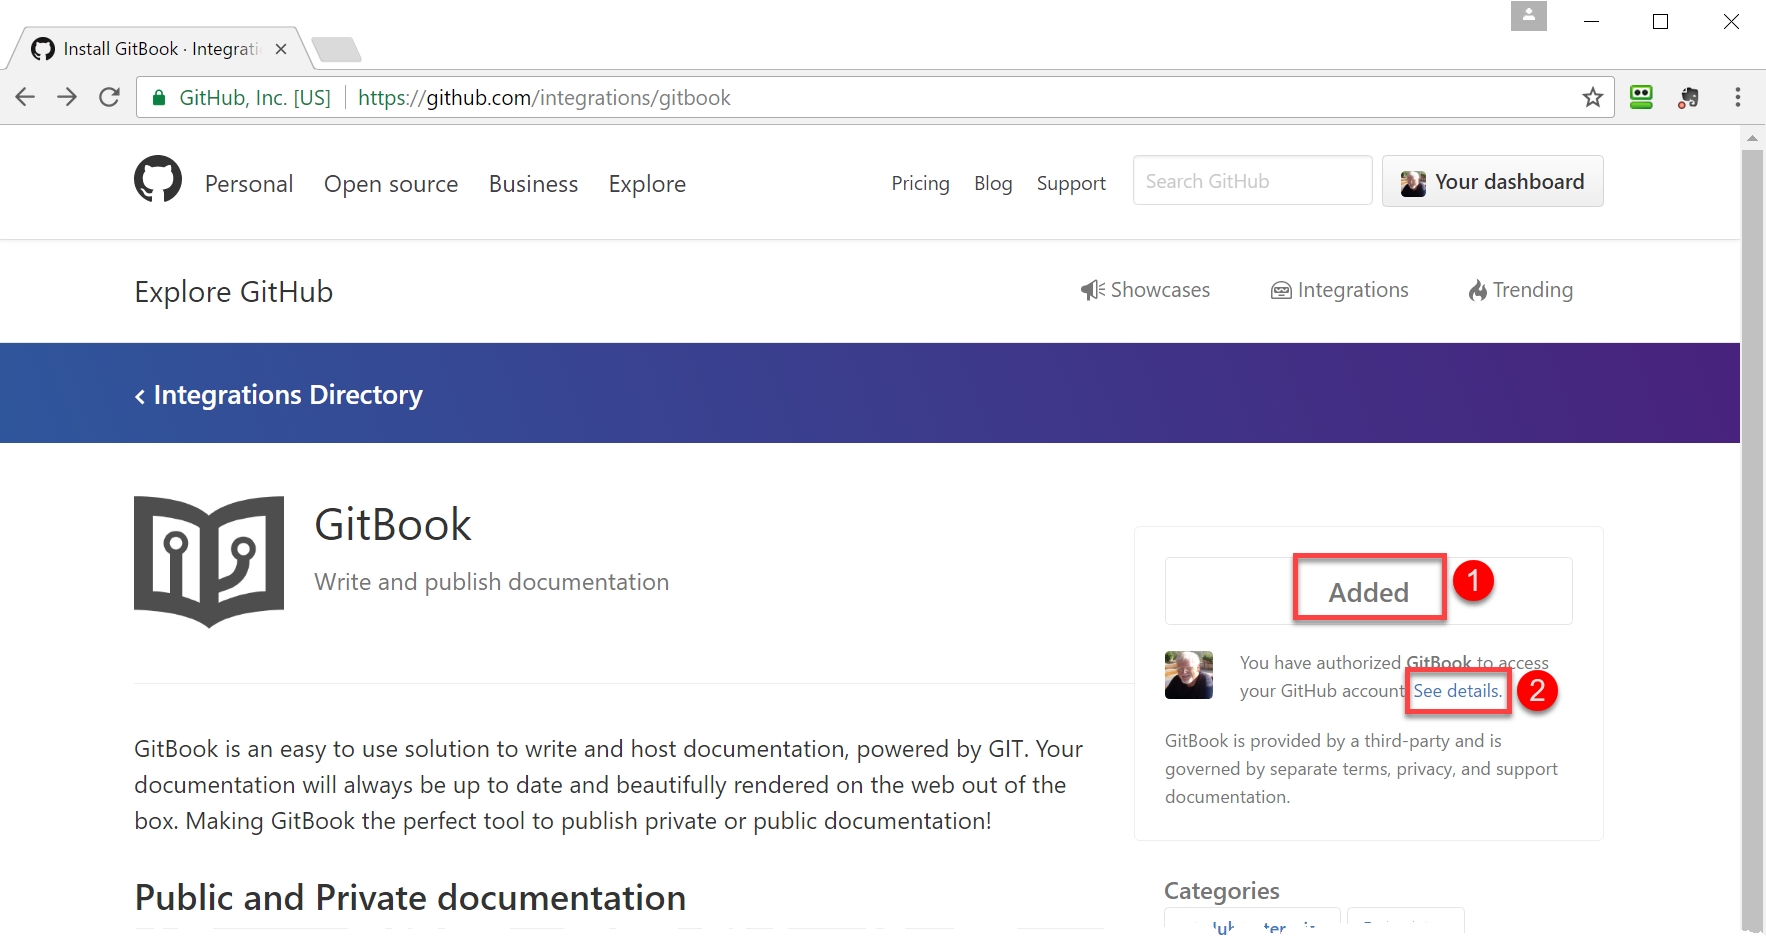The height and width of the screenshot is (946, 1766).
Task: Reload the page using the refresh icon
Action: 109,97
